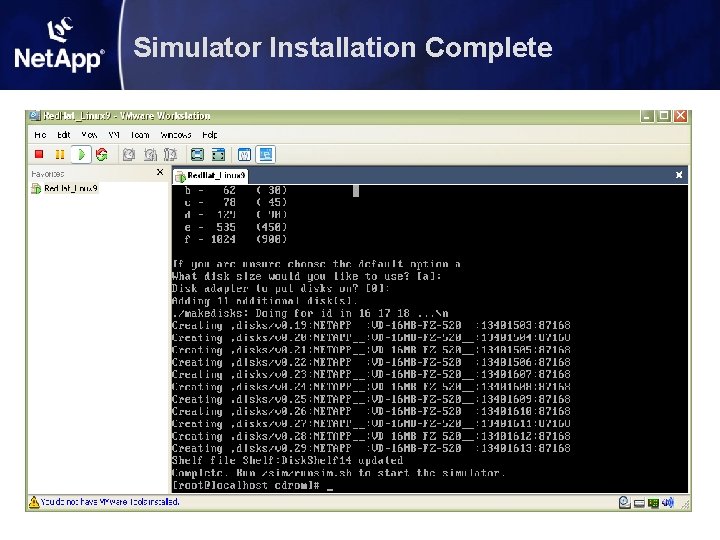Image resolution: width=720 pixels, height=540 pixels.
Task: Click the Creating ,disks/v0.29 line
Action: pyautogui.click(x=371, y=448)
